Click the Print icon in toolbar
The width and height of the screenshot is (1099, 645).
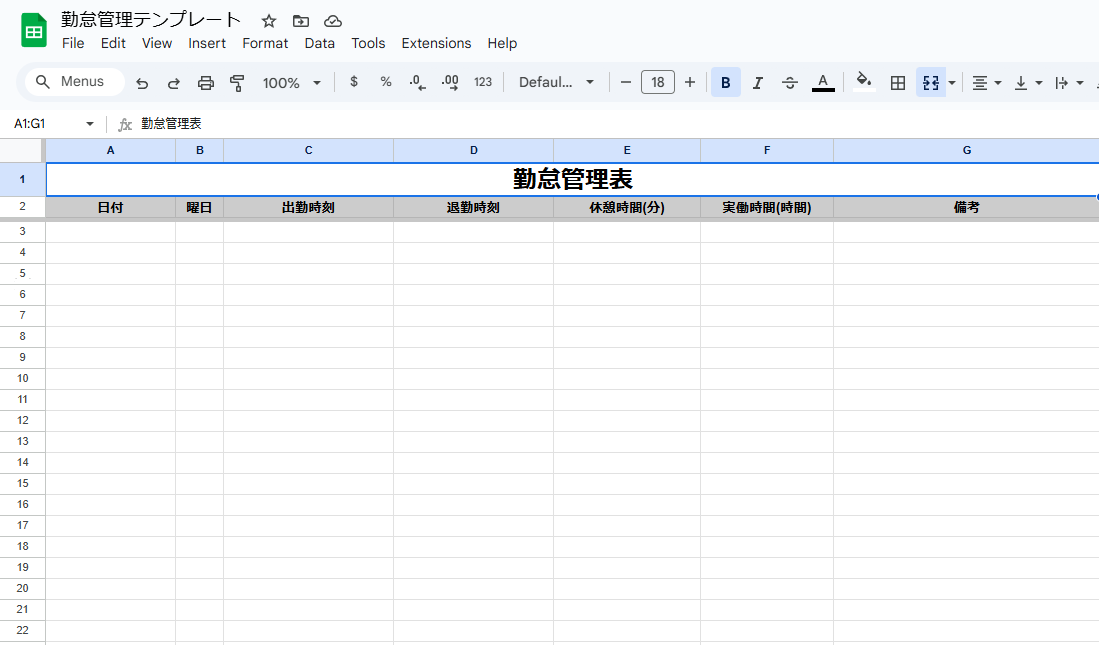pos(206,83)
